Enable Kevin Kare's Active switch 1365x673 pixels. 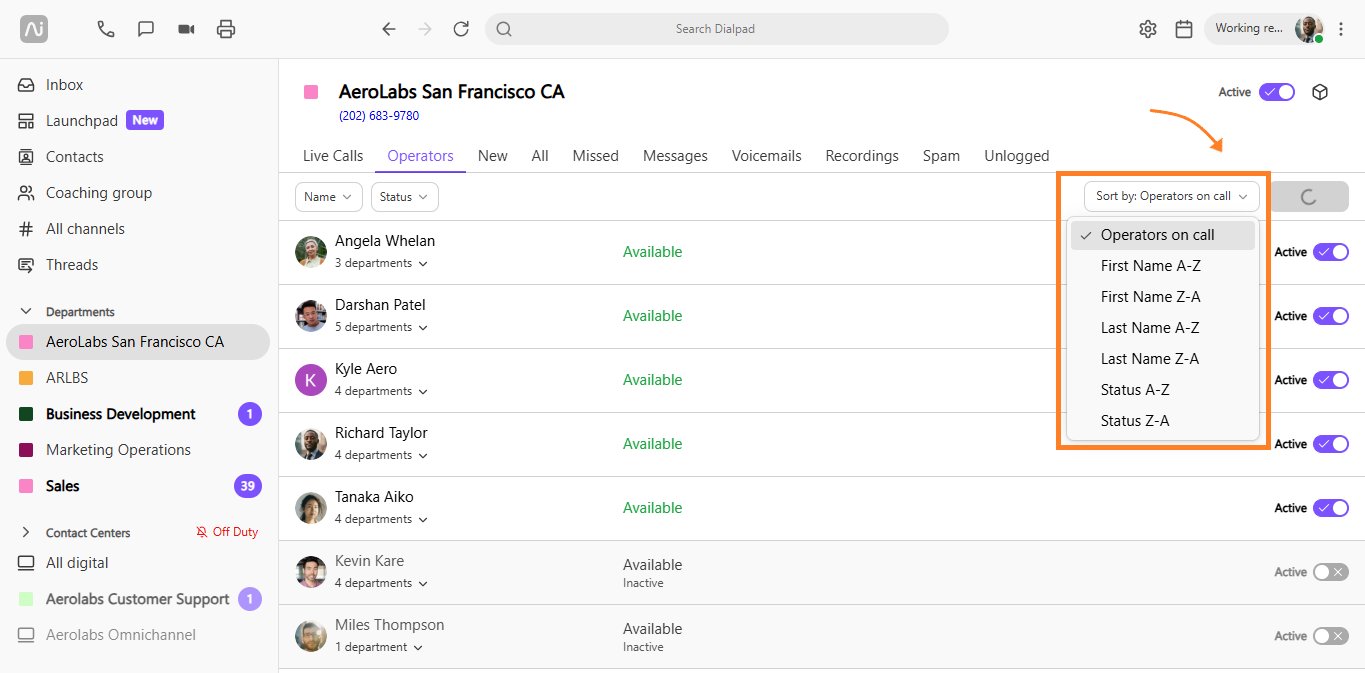pos(1331,572)
